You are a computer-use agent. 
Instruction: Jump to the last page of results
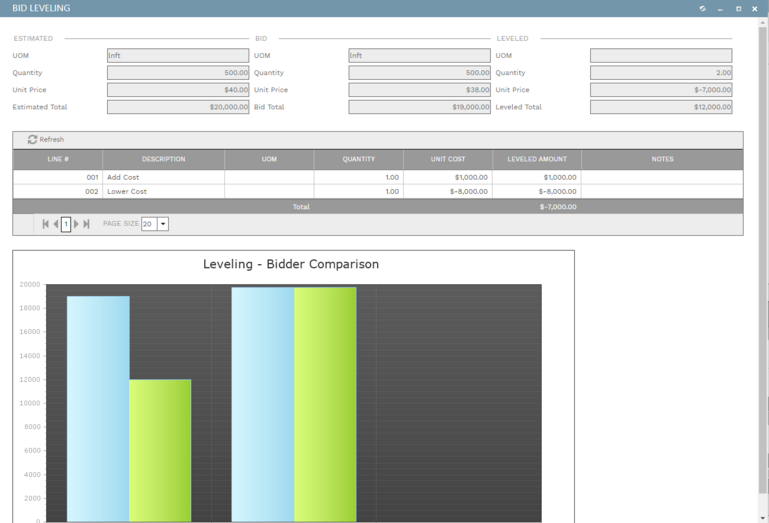(87, 224)
